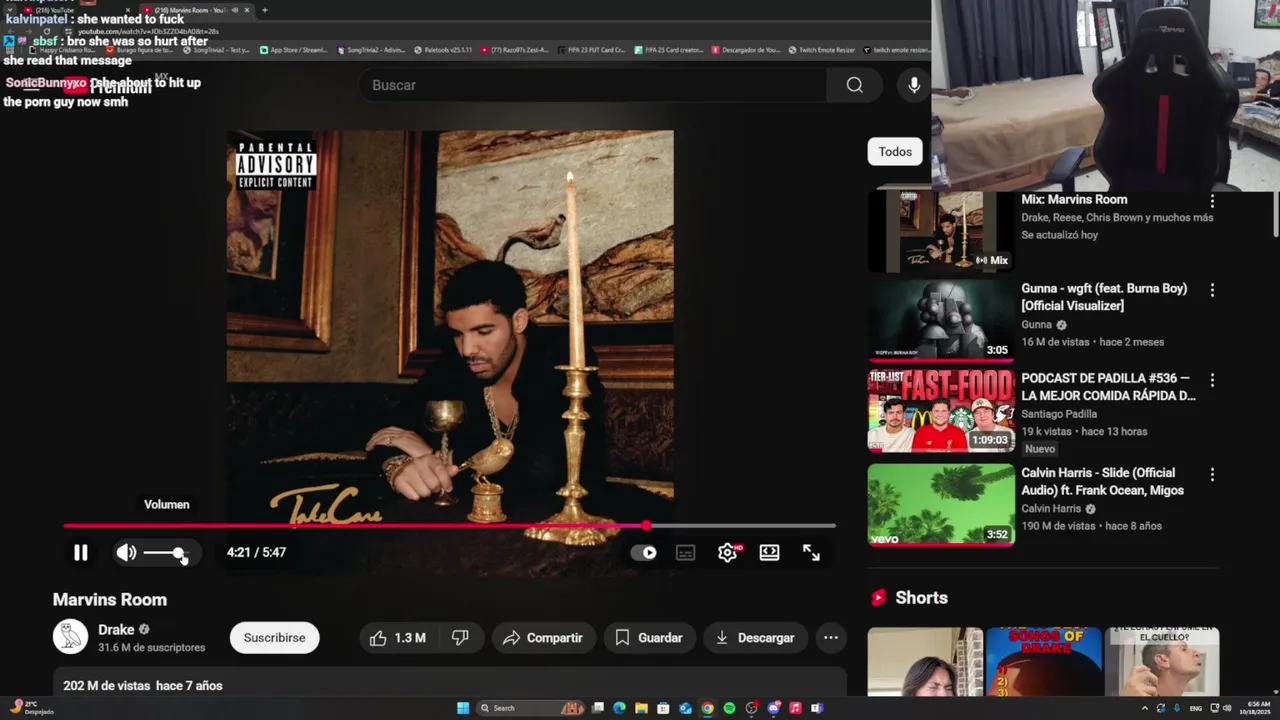Viewport: 1280px width, 720px height.
Task: Open options menu for Podcast de Padilla
Action: click(1212, 380)
